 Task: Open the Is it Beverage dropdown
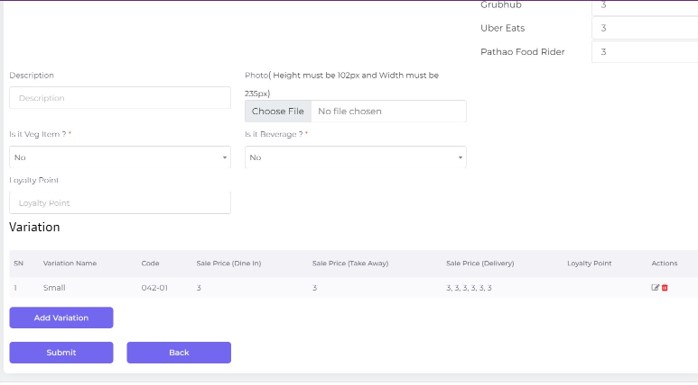click(356, 157)
